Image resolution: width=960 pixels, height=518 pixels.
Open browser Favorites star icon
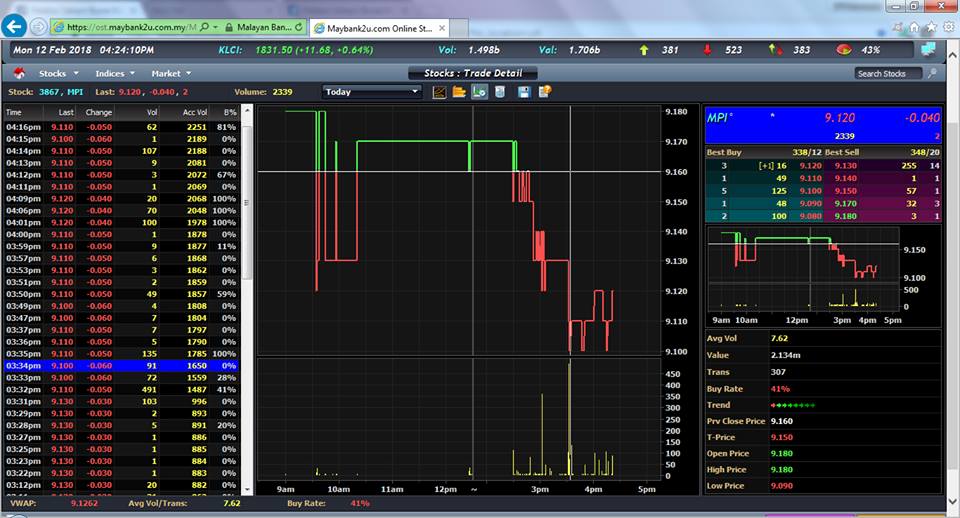[931, 27]
